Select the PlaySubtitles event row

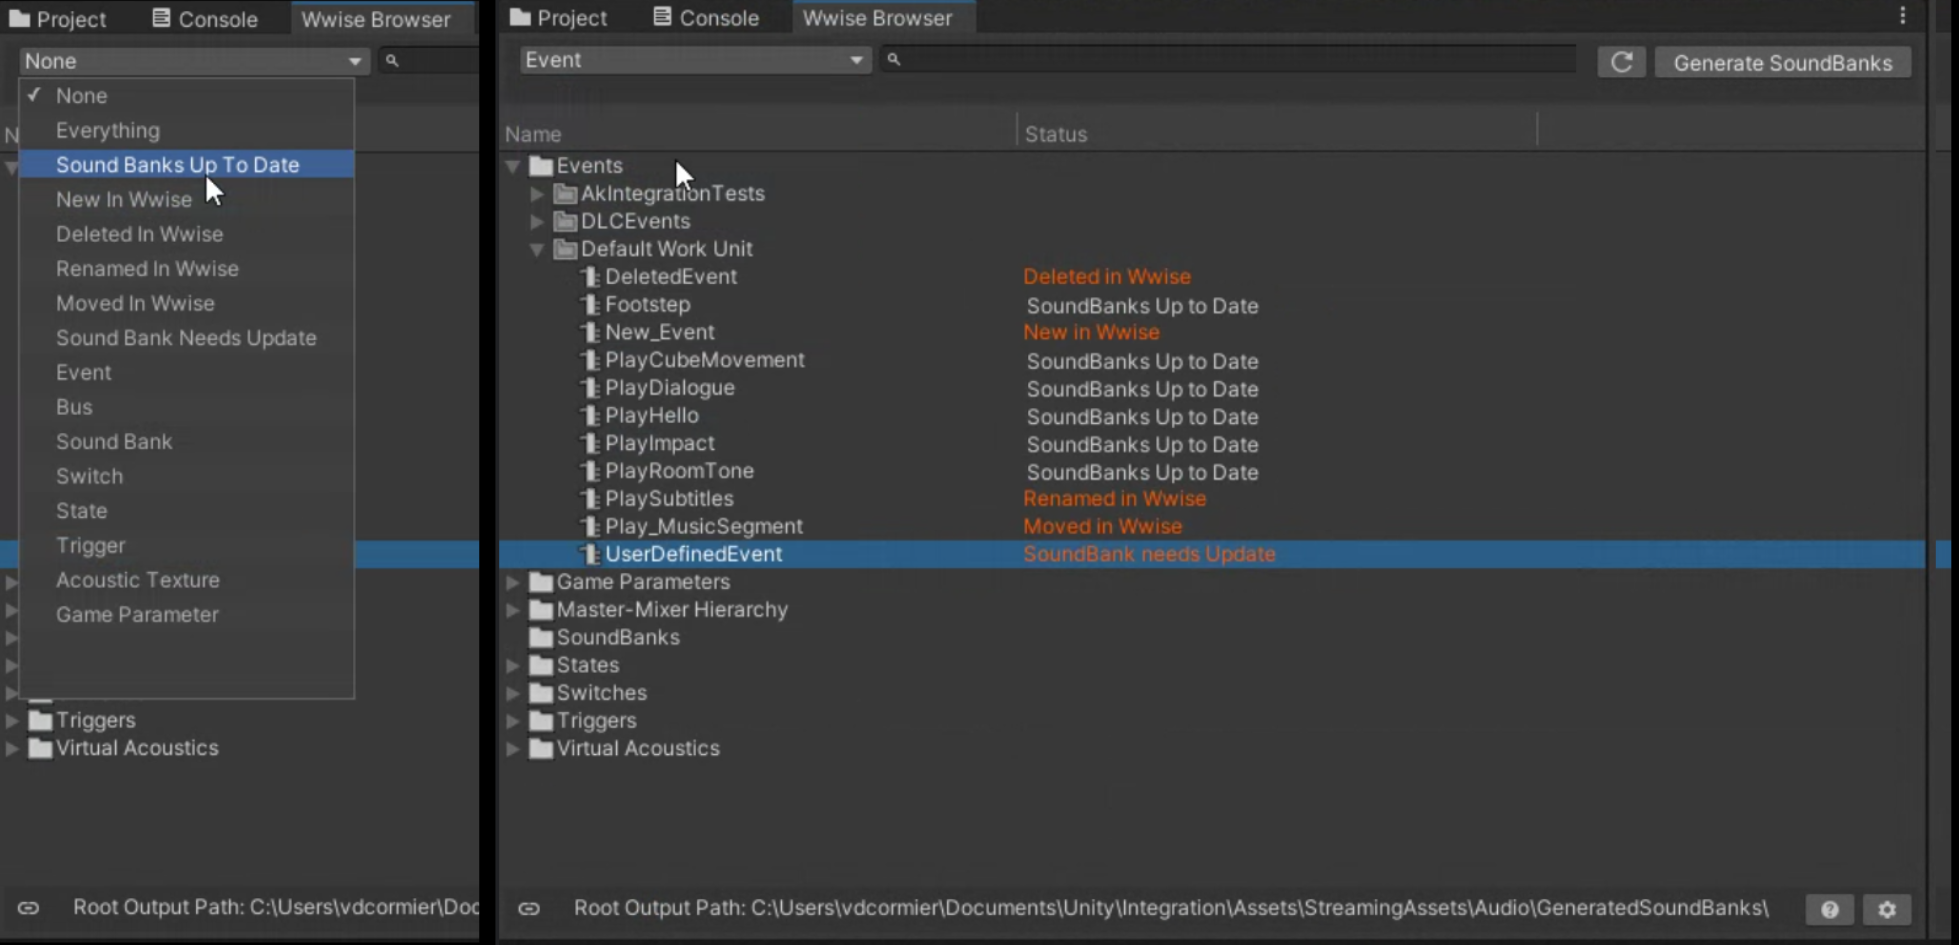click(669, 499)
